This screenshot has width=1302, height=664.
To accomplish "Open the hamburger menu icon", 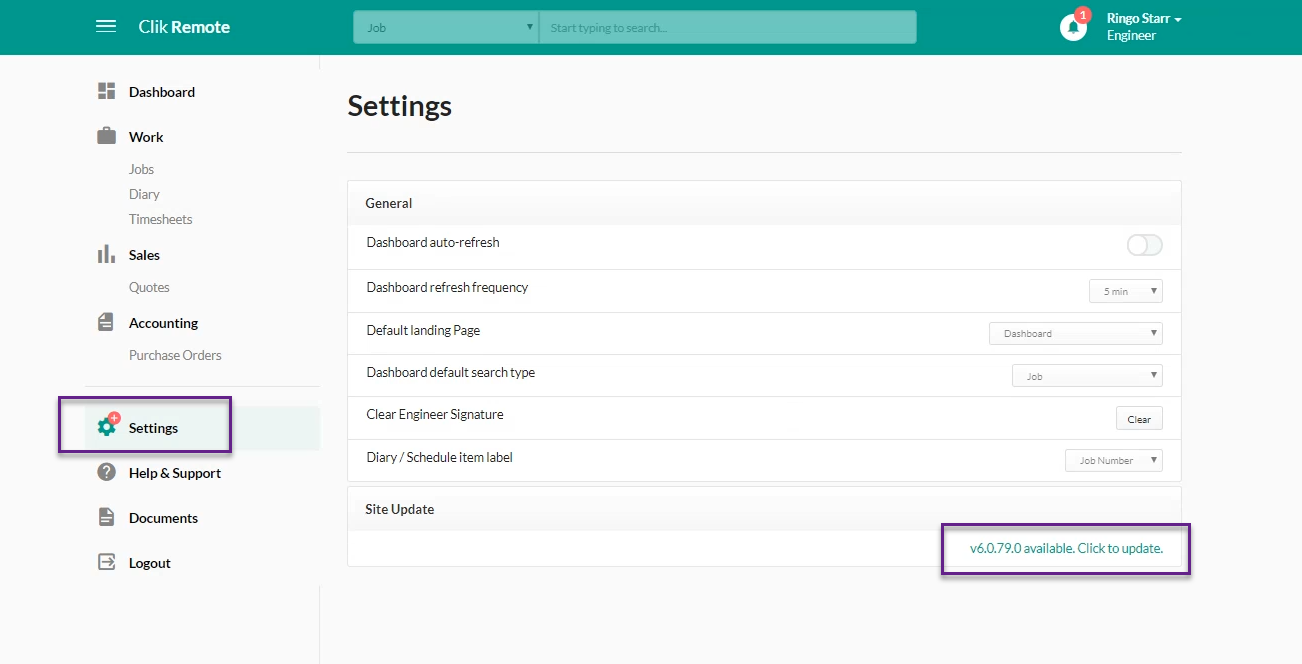I will click(106, 27).
